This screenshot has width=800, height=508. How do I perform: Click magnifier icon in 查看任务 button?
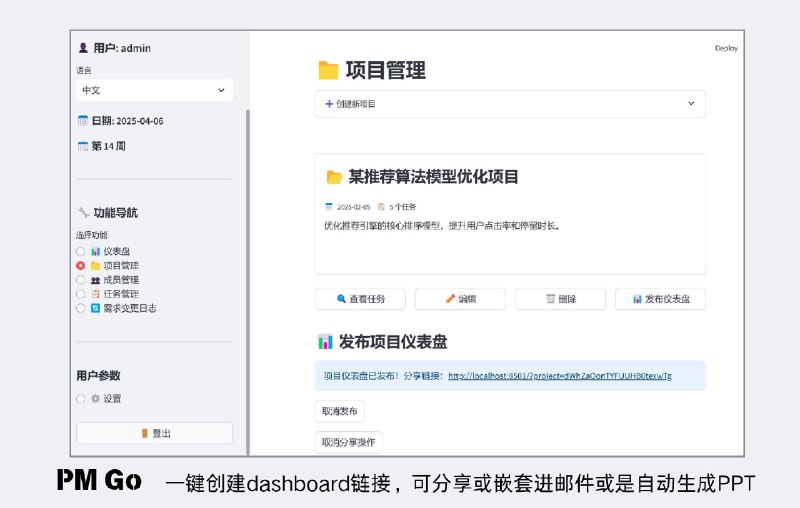tap(341, 299)
